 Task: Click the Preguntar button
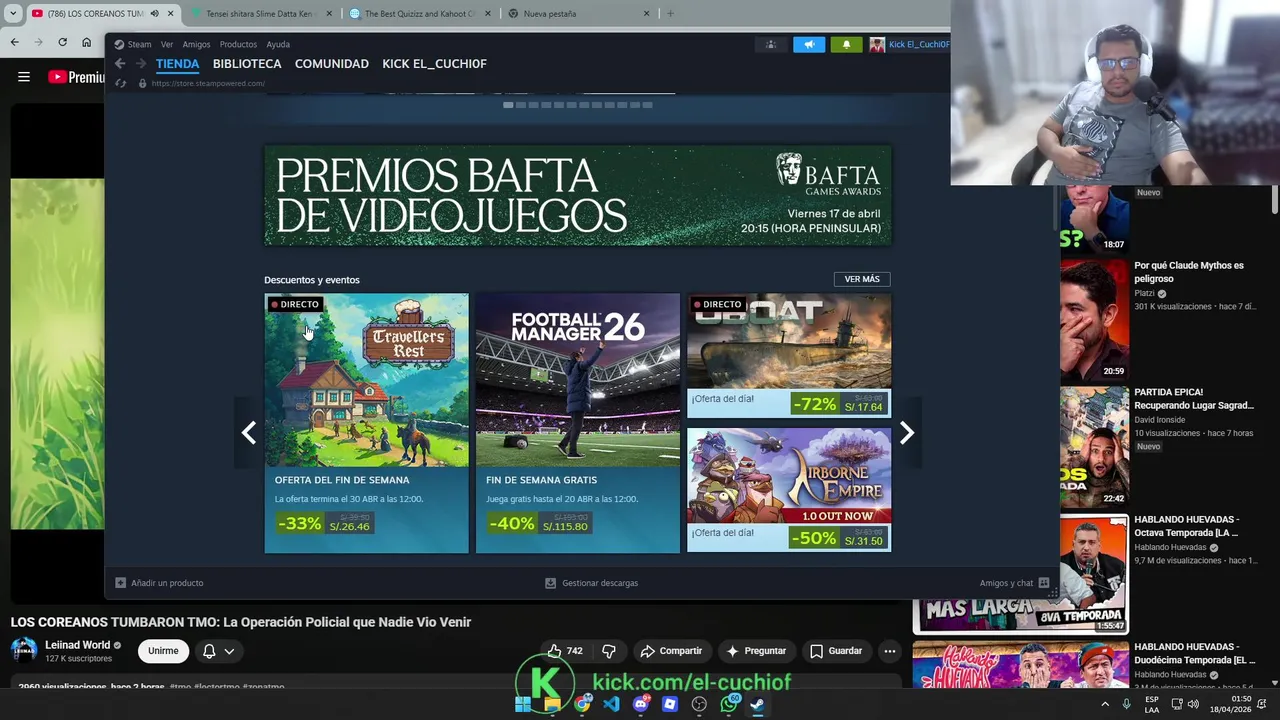pyautogui.click(x=757, y=651)
